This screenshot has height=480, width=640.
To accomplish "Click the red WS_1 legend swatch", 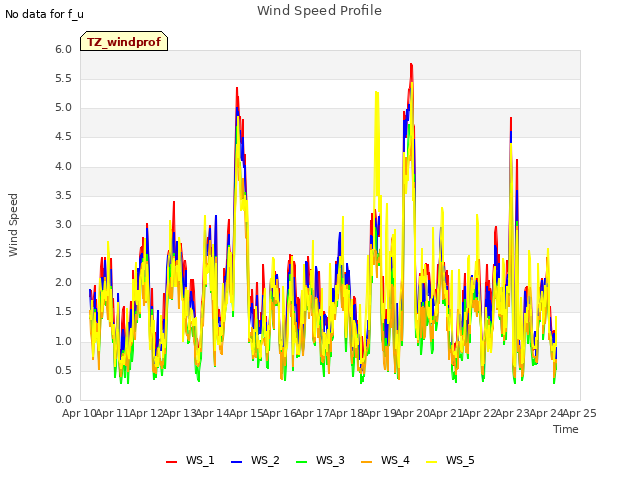I will pyautogui.click(x=171, y=461).
